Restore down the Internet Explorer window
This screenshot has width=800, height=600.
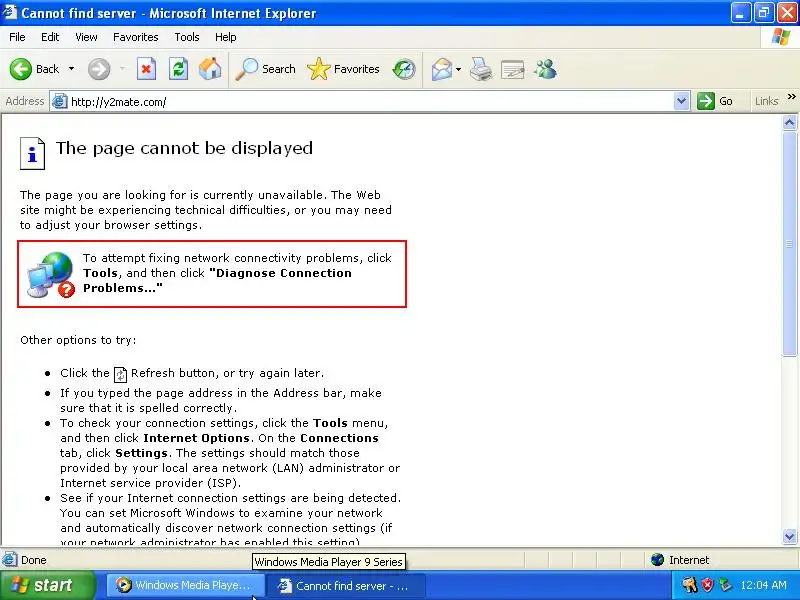click(763, 13)
